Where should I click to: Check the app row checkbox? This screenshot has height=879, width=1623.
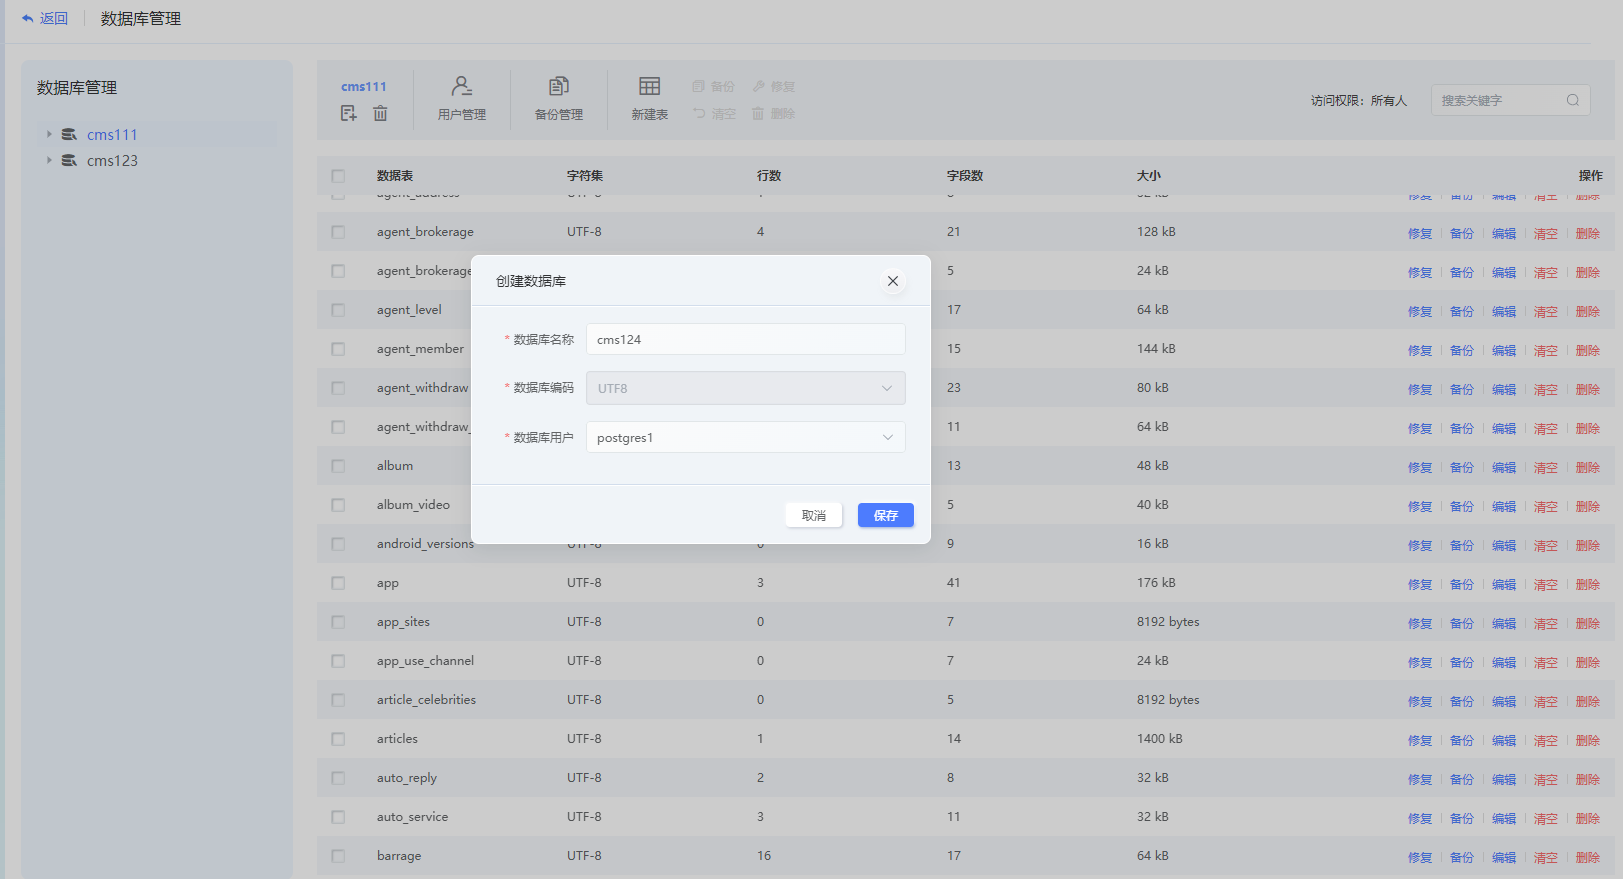click(338, 583)
